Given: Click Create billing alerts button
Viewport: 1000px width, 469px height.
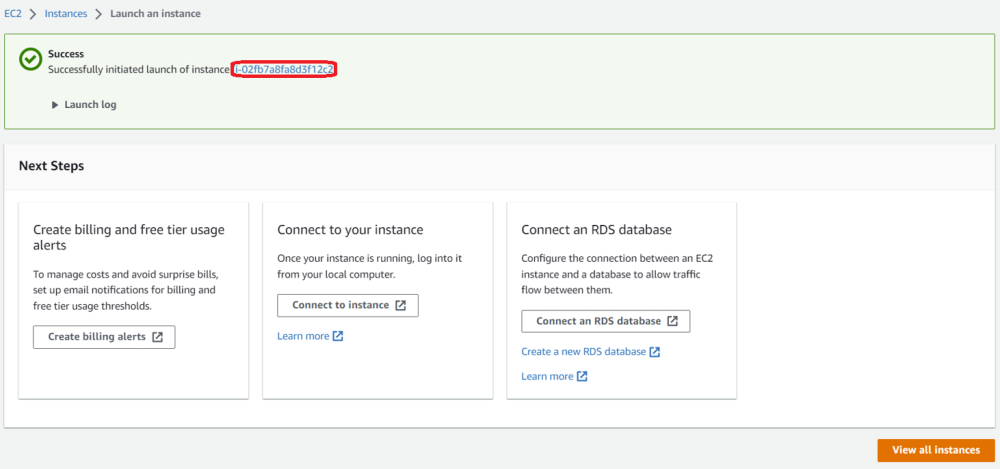Looking at the screenshot, I should (x=104, y=337).
